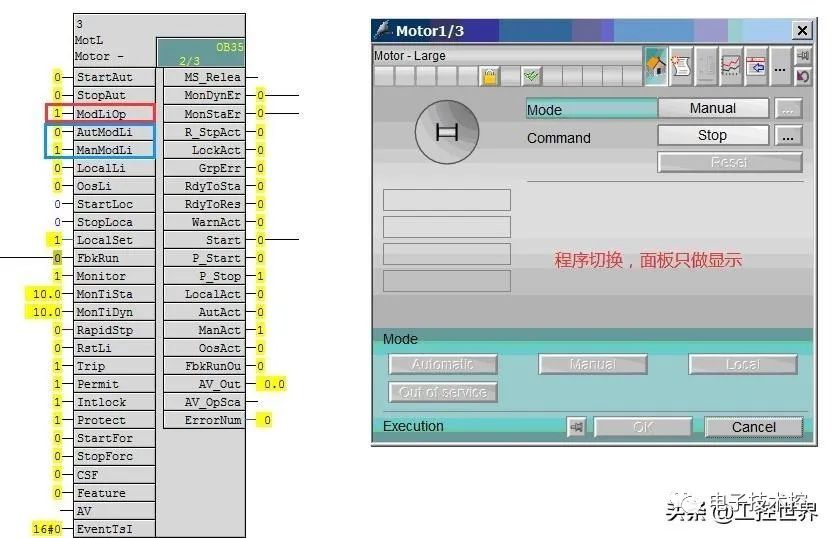Select the CSF input pin
Image resolution: width=834 pixels, height=538 pixels.
point(115,475)
